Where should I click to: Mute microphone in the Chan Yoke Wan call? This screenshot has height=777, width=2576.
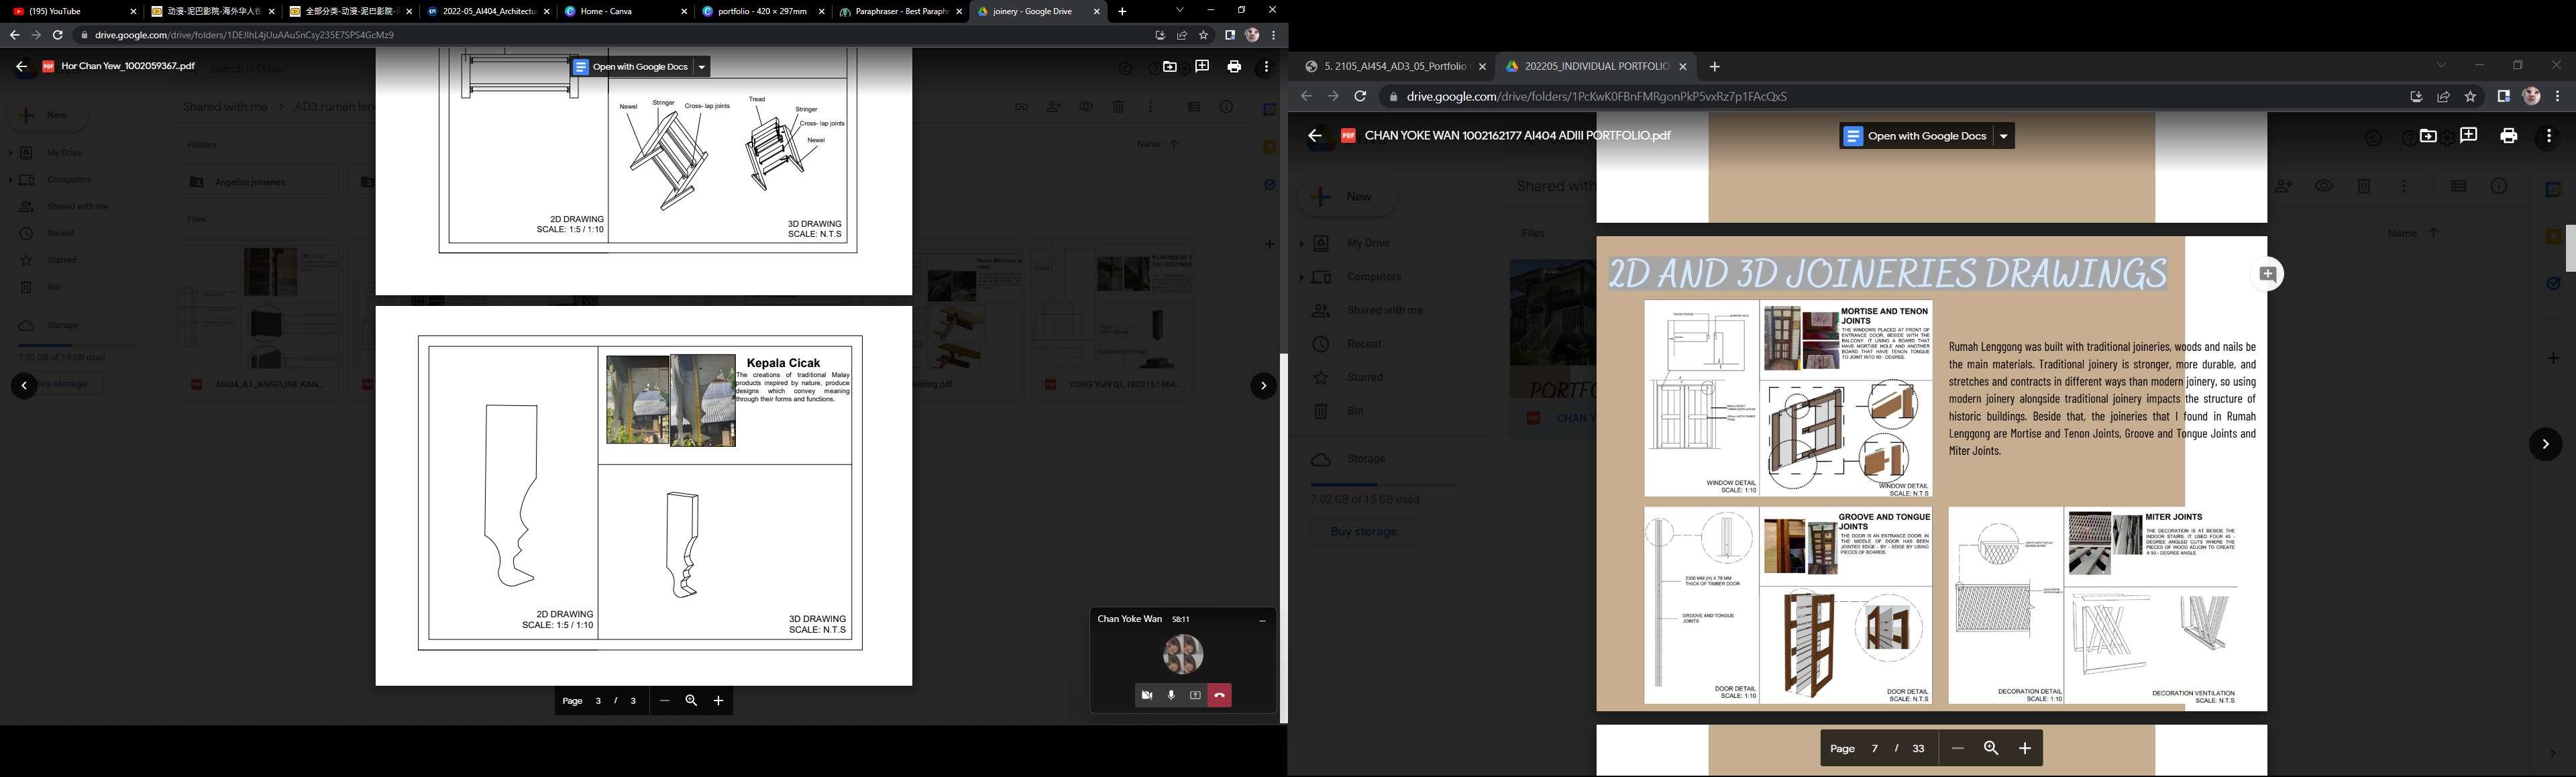1171,695
